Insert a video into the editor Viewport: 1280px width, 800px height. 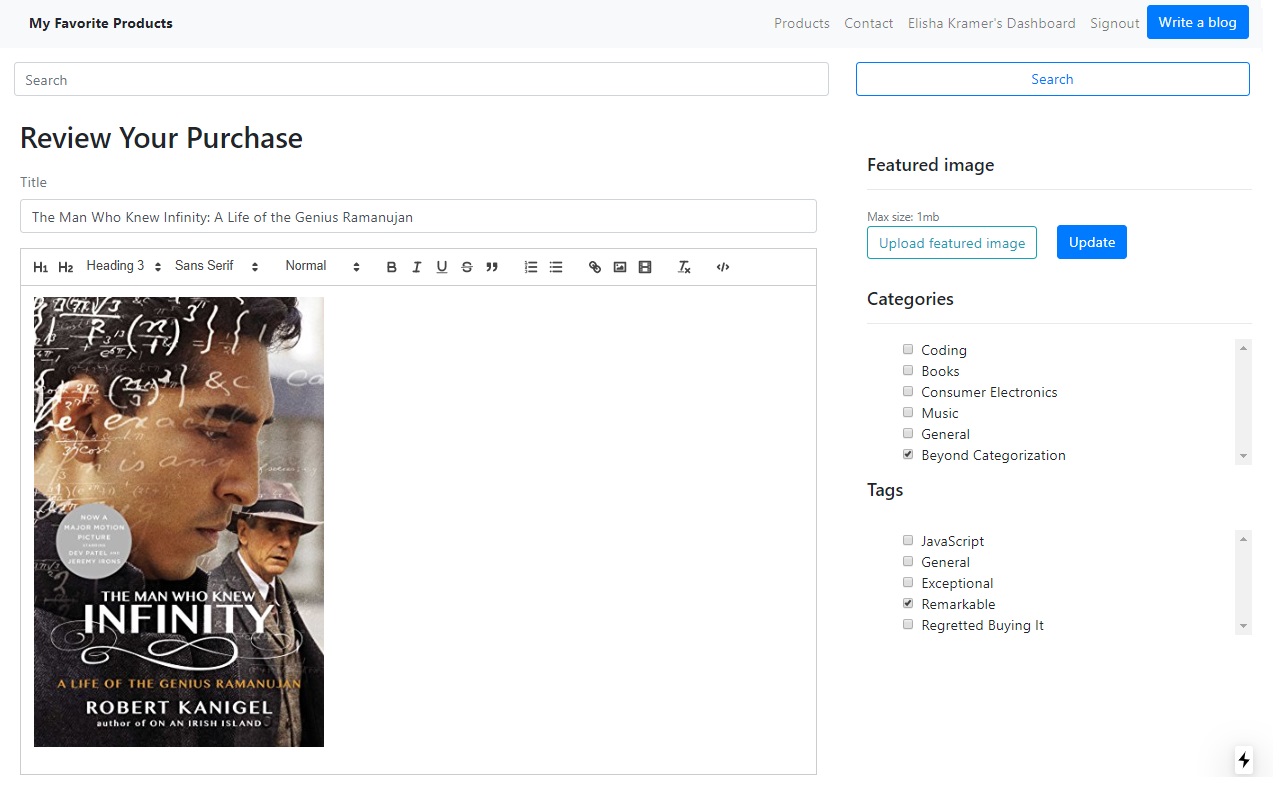[x=645, y=267]
